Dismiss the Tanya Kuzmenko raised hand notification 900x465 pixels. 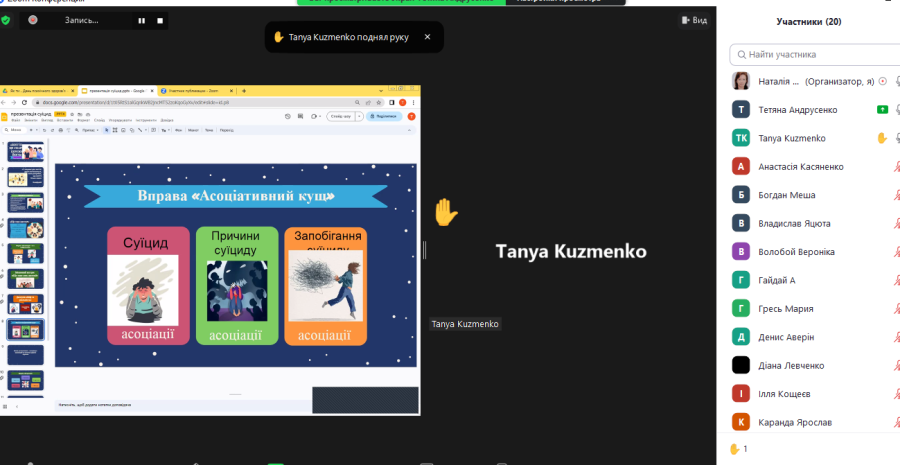coord(427,37)
